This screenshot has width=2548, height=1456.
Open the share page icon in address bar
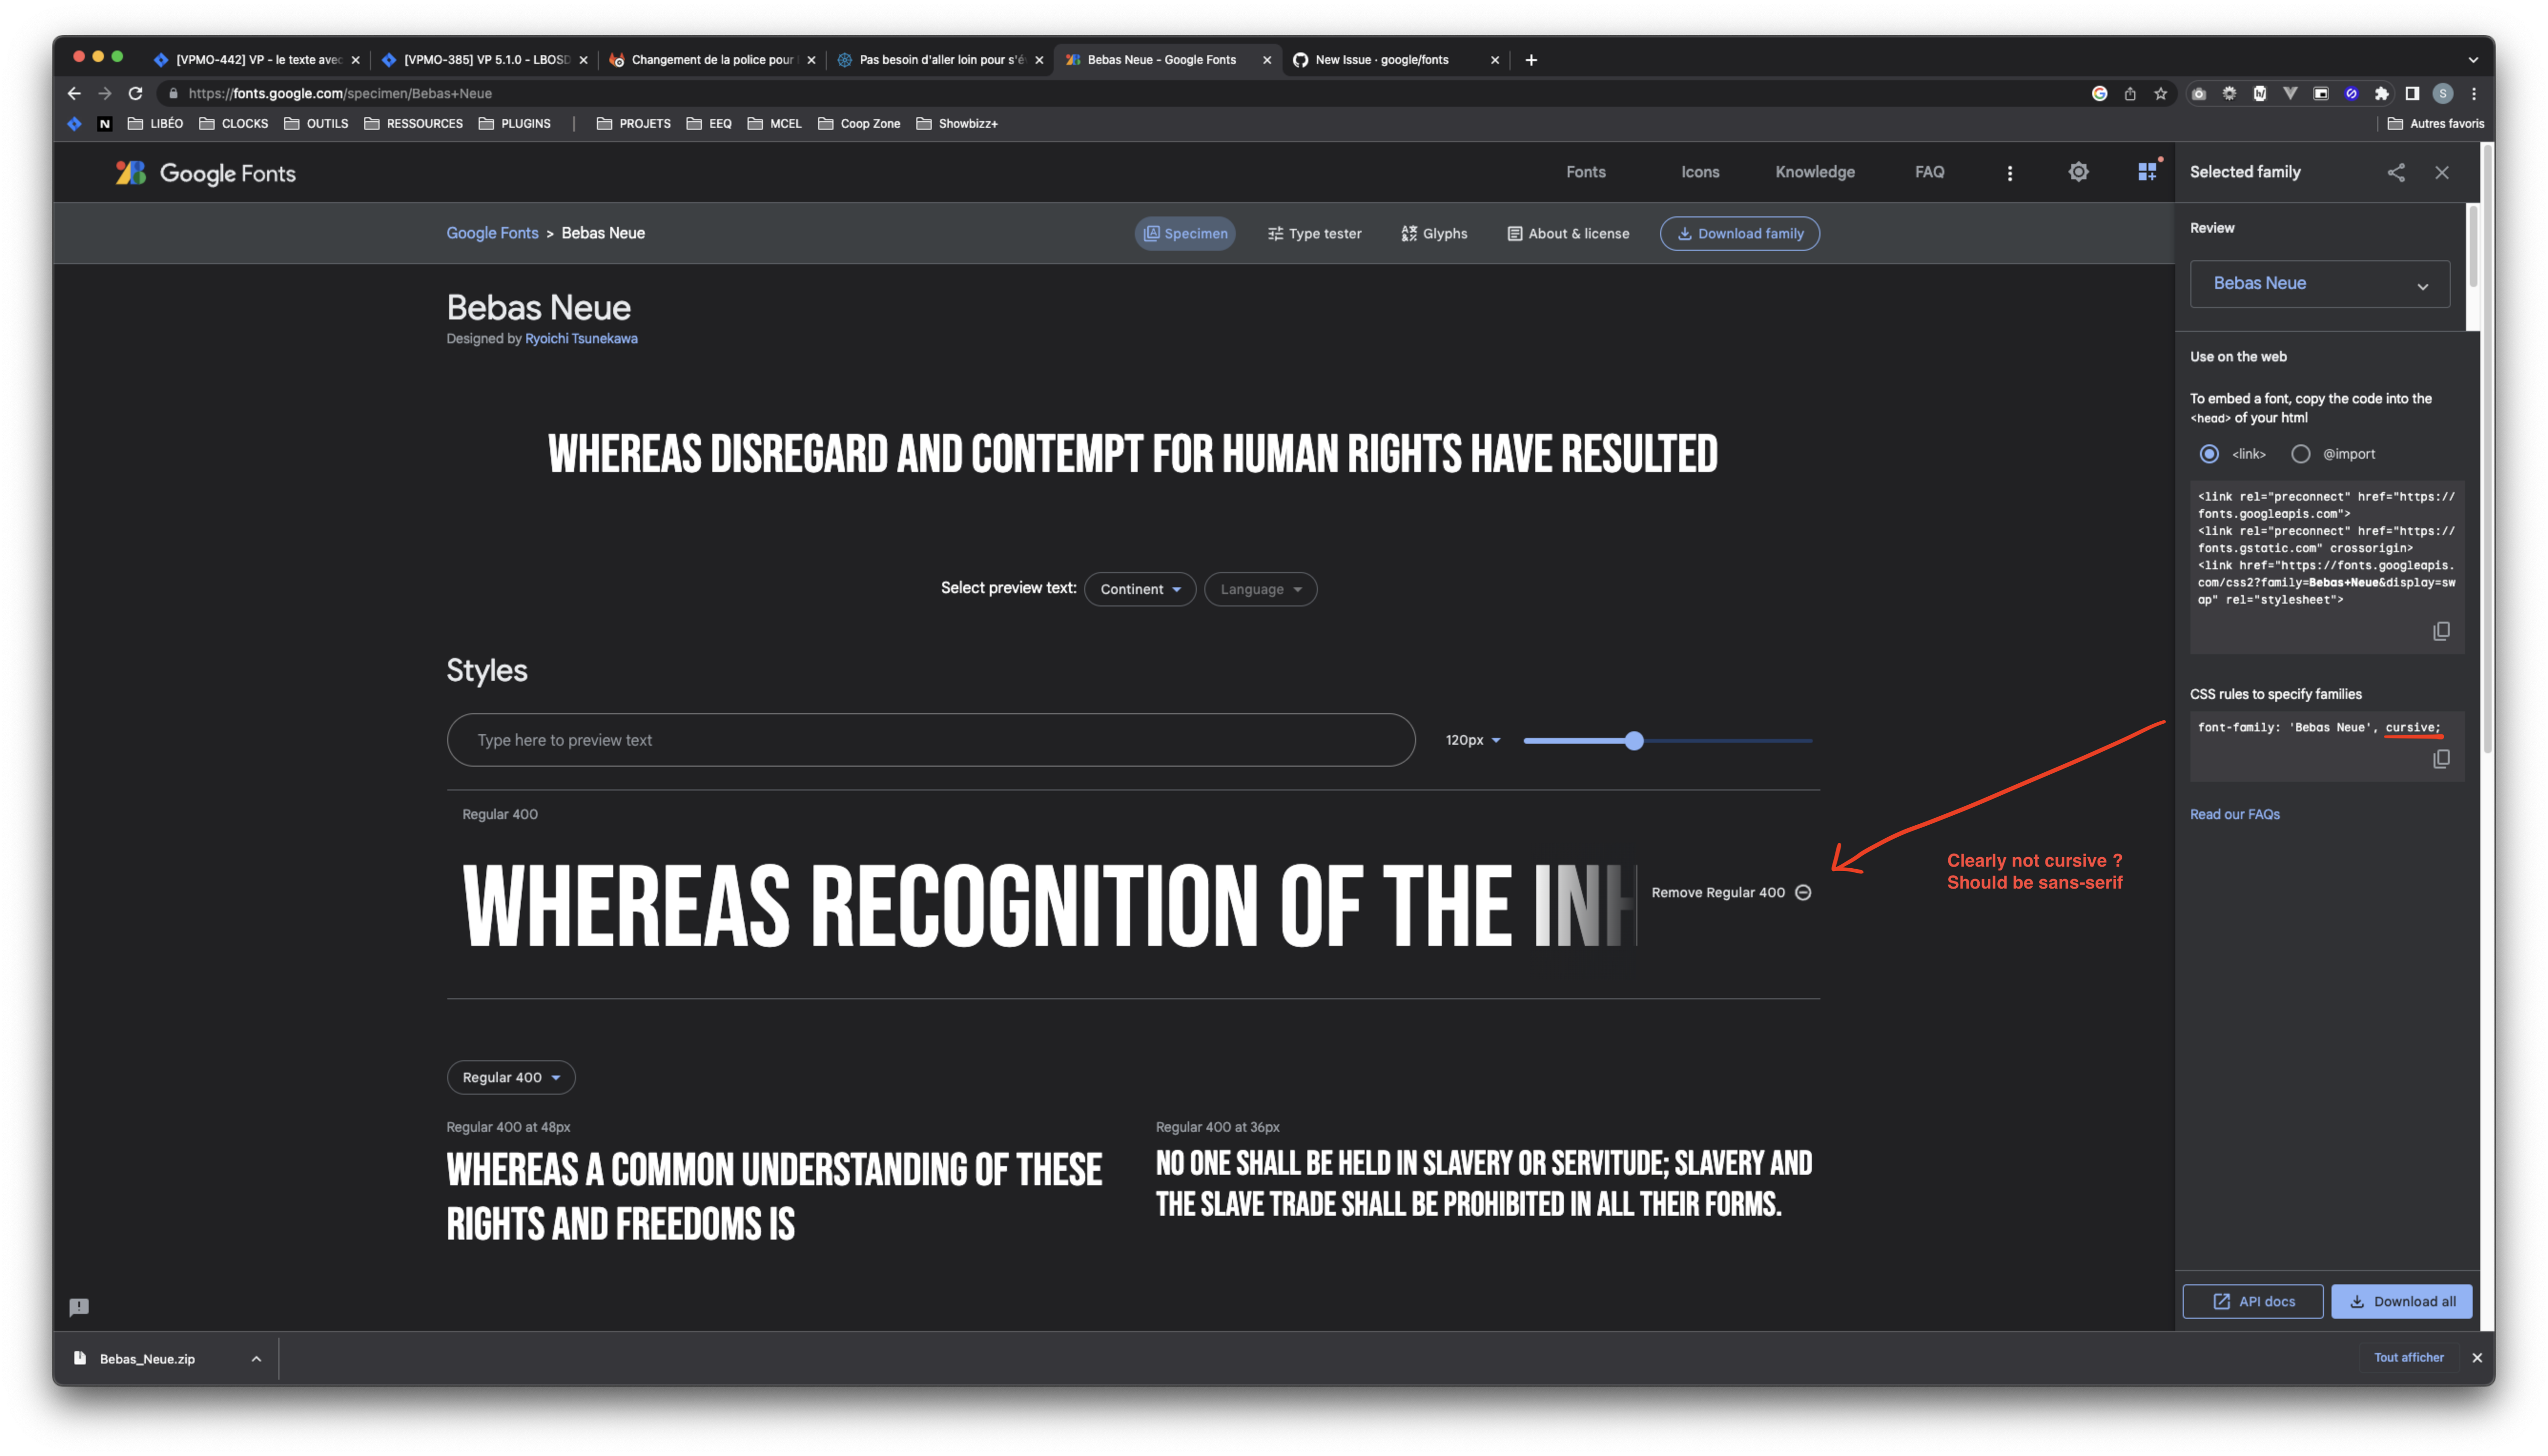tap(2130, 94)
